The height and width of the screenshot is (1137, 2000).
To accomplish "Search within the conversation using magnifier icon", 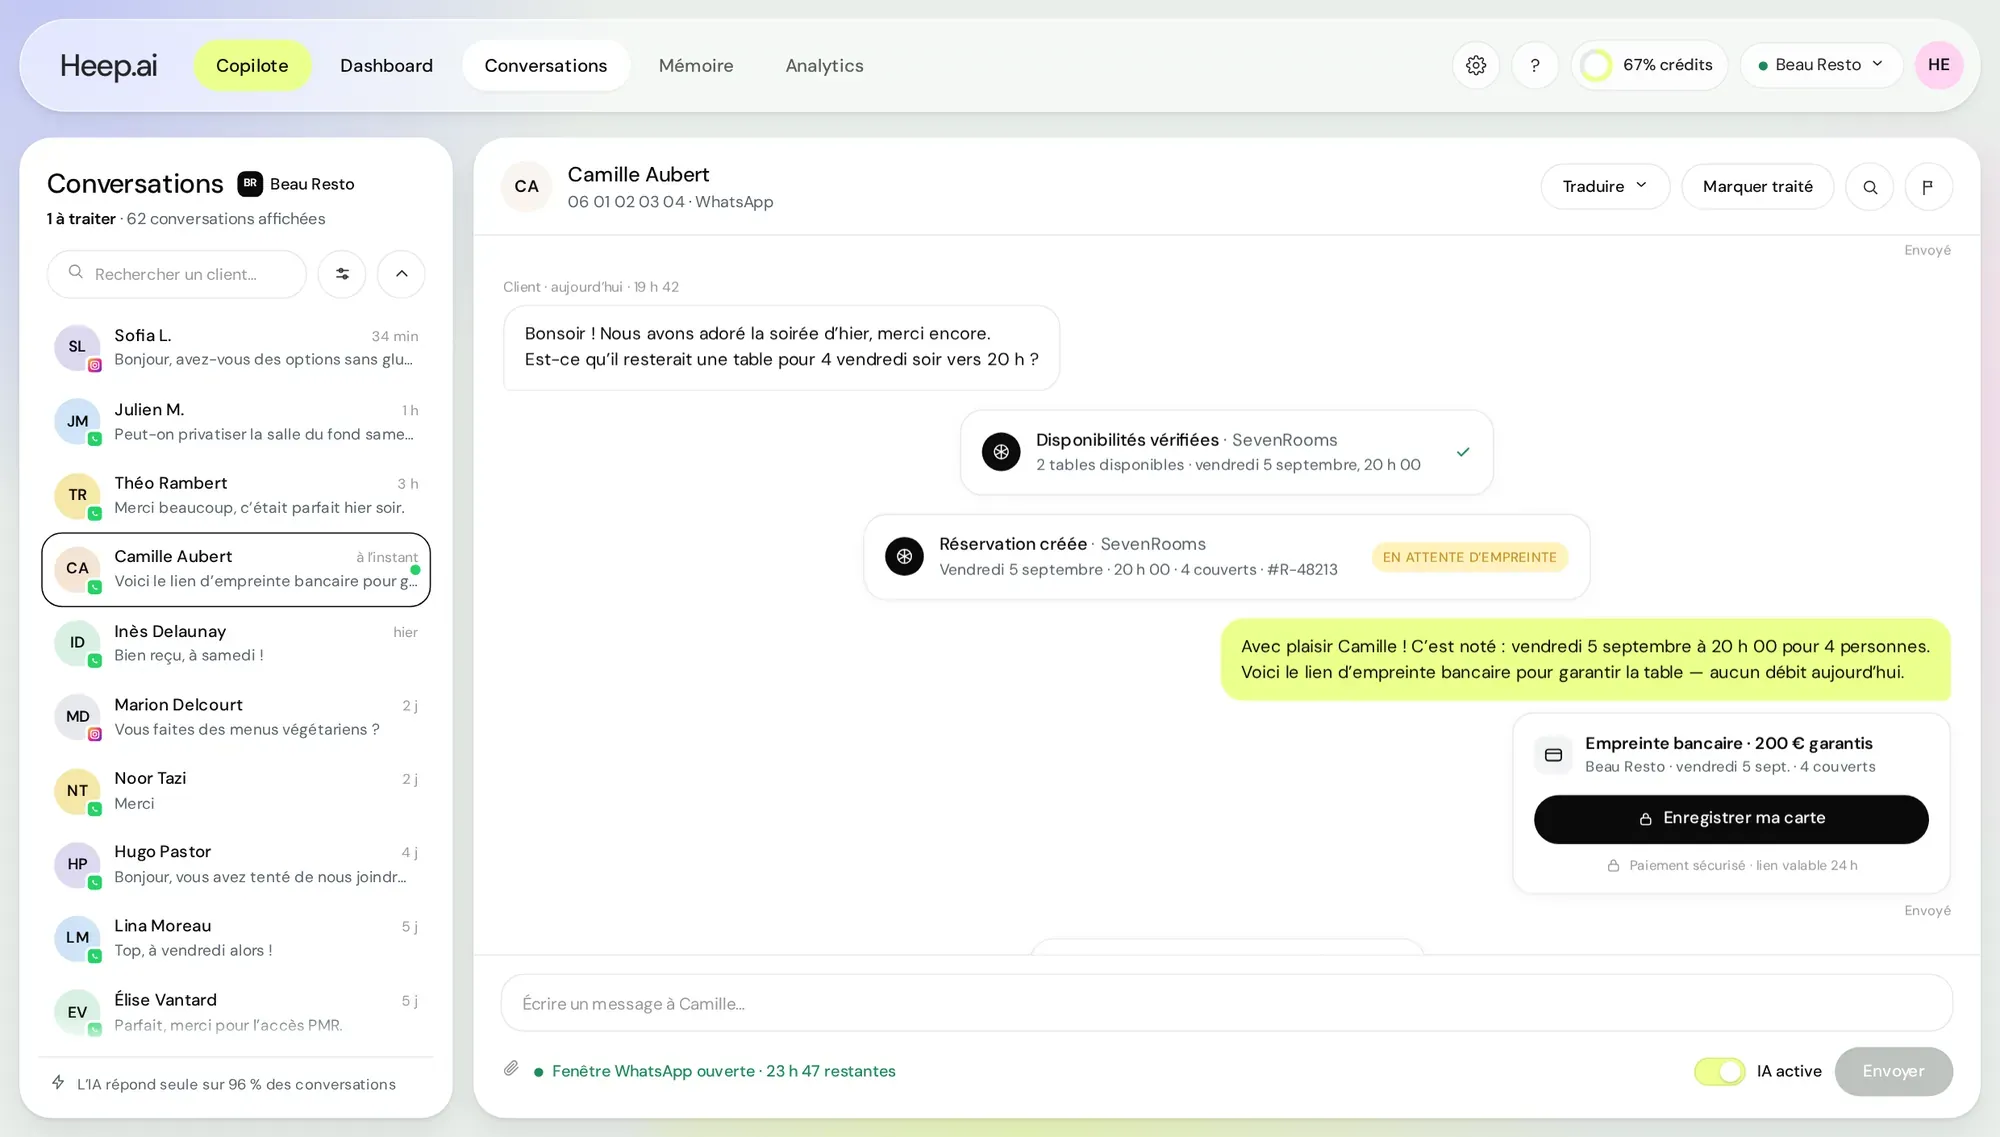I will (1870, 187).
